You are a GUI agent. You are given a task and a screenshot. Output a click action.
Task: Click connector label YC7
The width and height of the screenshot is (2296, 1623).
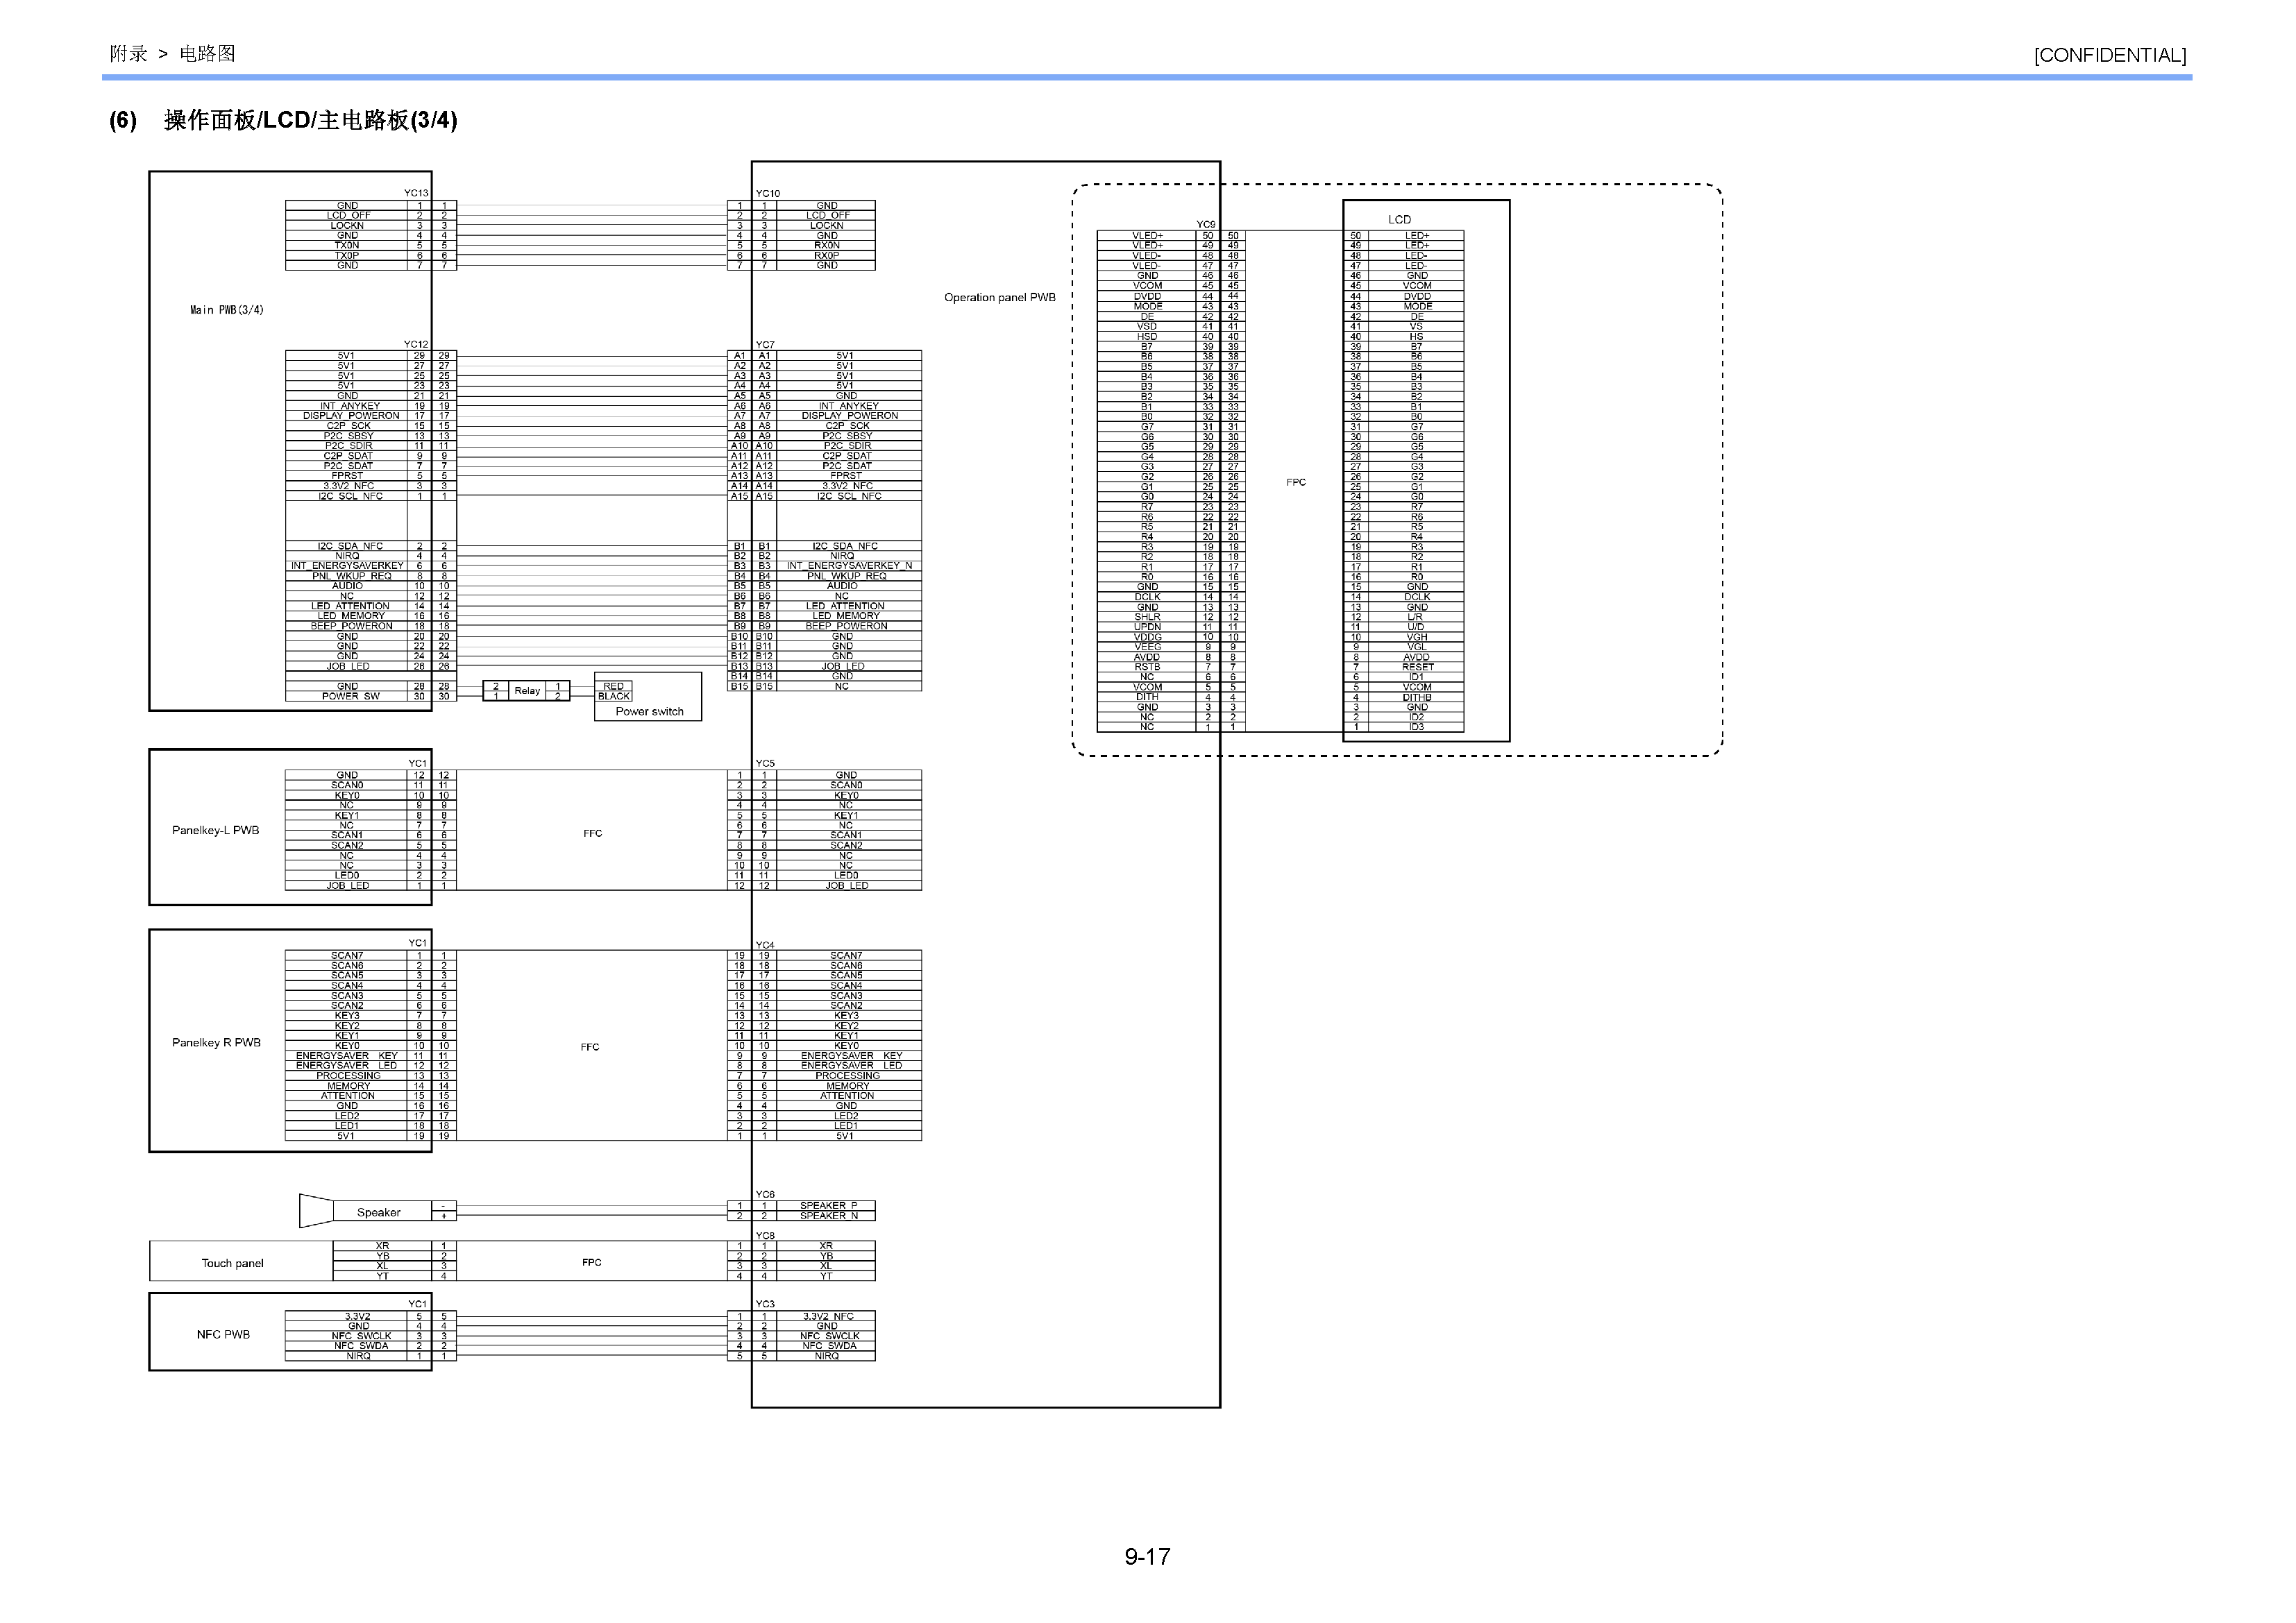765,344
